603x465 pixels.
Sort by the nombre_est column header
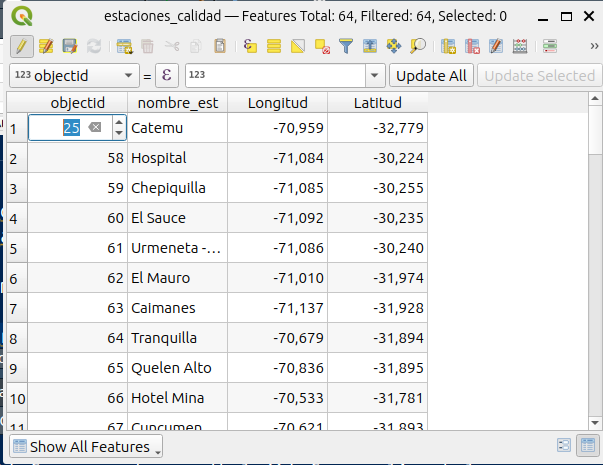point(177,103)
